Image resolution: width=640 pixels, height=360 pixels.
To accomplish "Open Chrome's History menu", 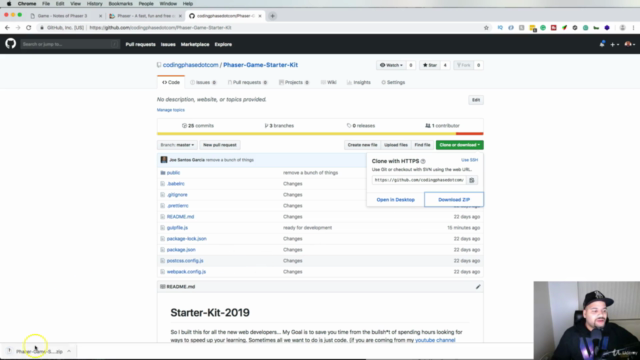I will tap(94, 4).
